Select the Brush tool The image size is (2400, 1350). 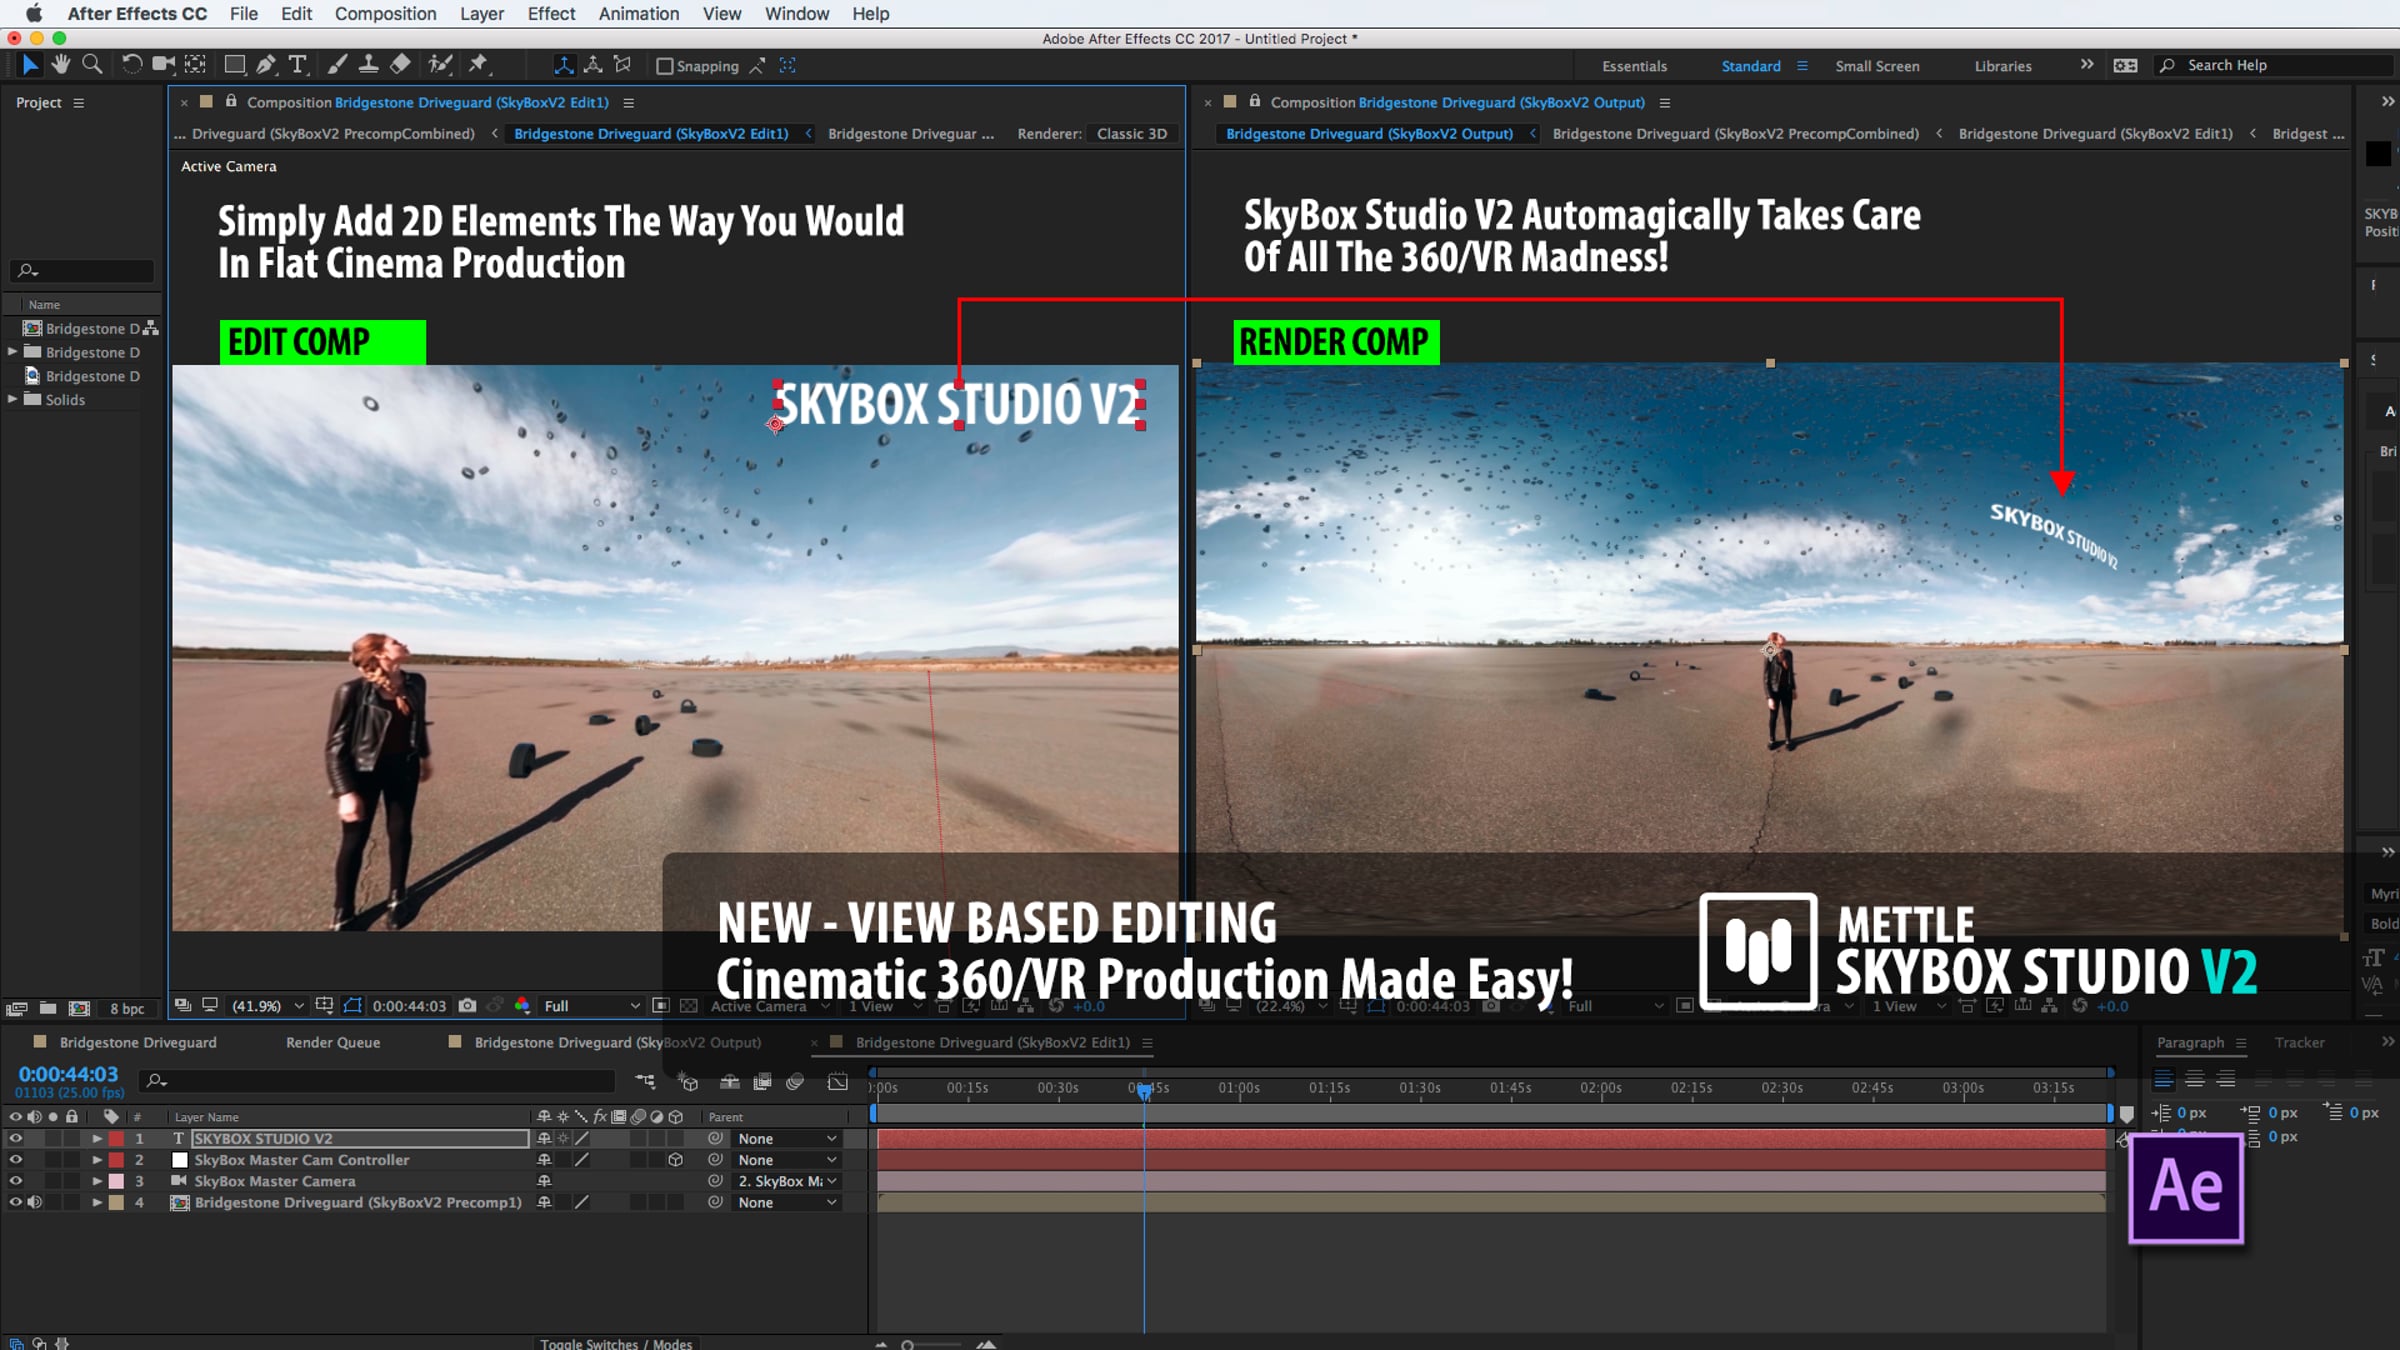[x=337, y=65]
